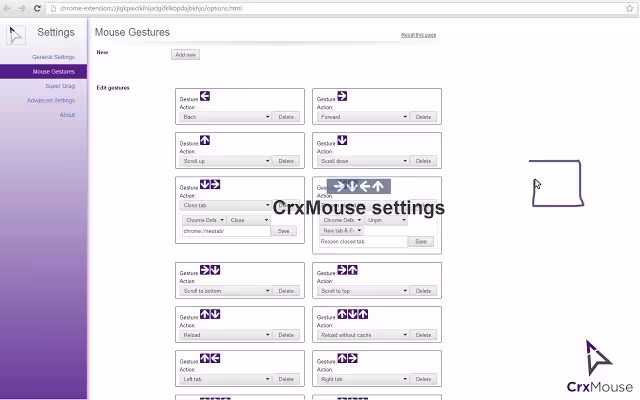This screenshot has height=400, width=640.
Task: Click the right-up gesture icon for Scroll to top
Action: [347, 270]
